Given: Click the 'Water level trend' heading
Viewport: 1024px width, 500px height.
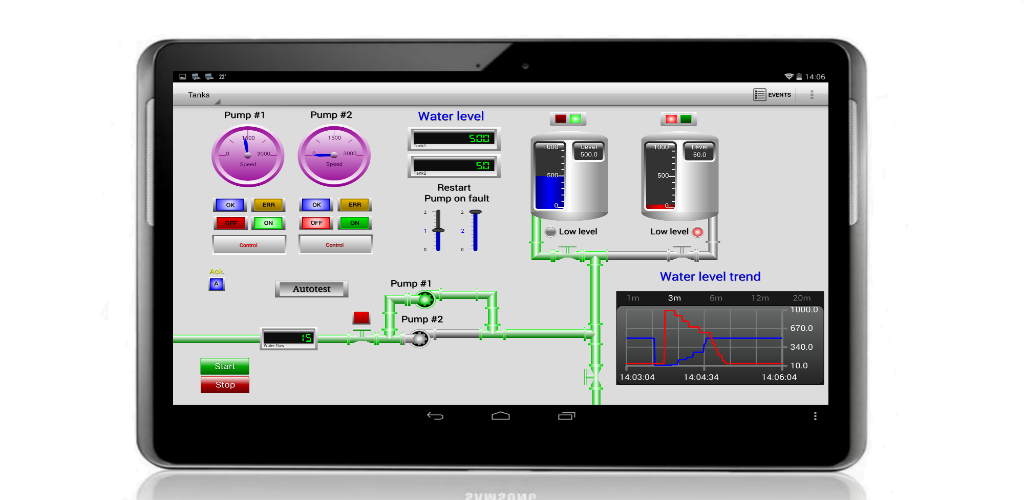Looking at the screenshot, I should click(x=710, y=277).
